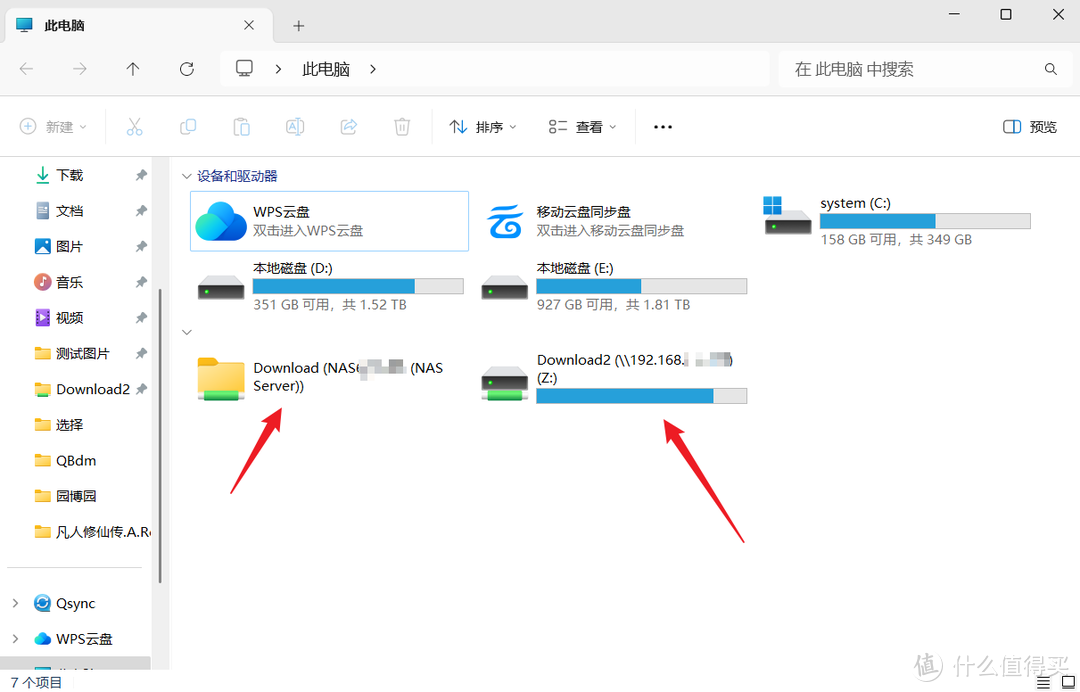Click the sidebar vertical scrollbar
This screenshot has width=1080, height=692.
tap(160, 437)
